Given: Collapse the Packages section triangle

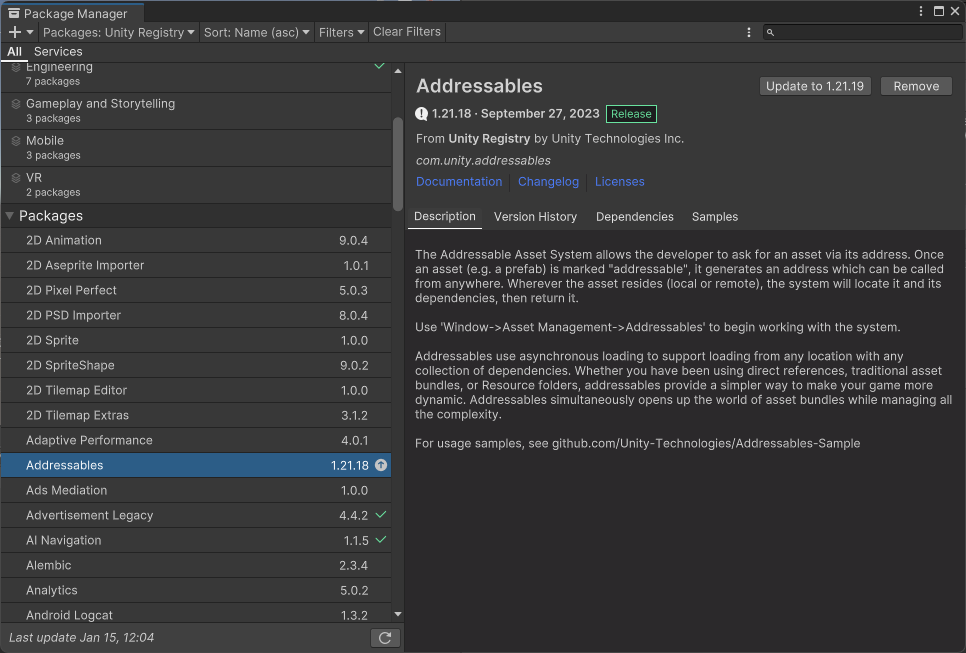Looking at the screenshot, I should coord(10,216).
